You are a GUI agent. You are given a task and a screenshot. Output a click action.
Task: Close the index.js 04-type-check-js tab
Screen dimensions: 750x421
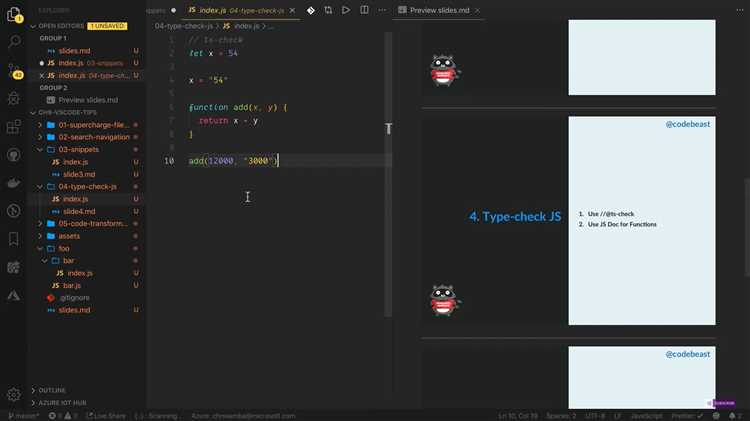292,10
